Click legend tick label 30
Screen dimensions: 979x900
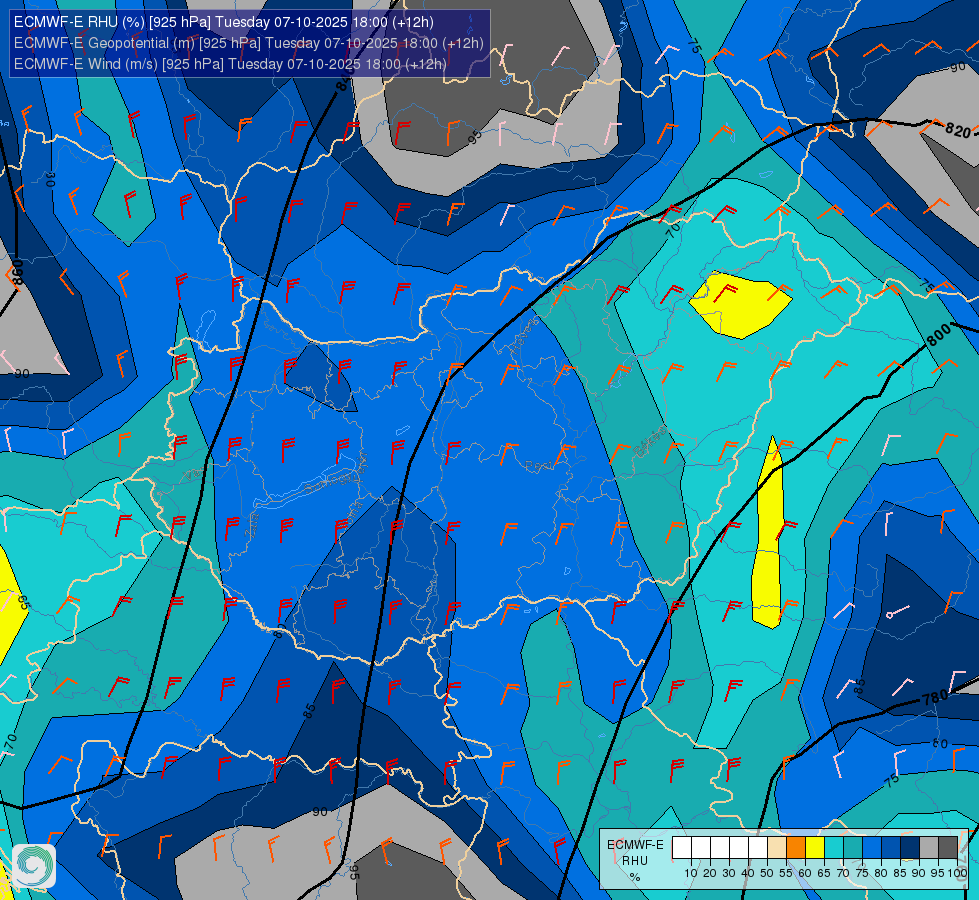coord(729,874)
